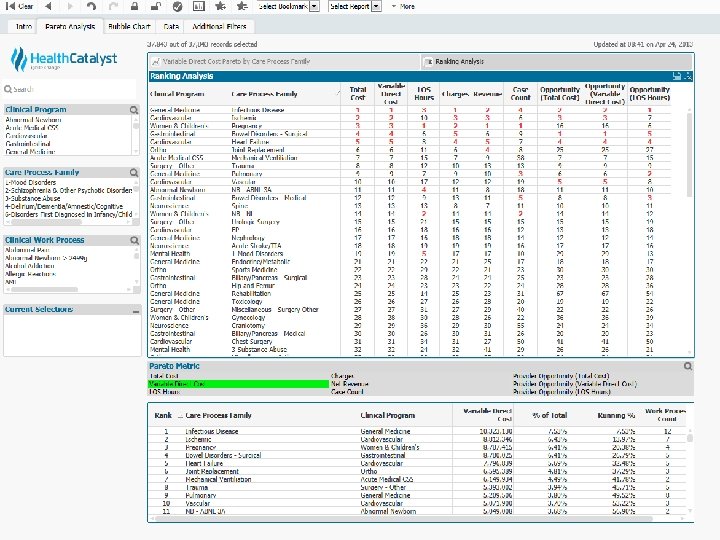Screen dimensions: 720x540
Task: Sort by the Opportunity (LOS Hours) column header
Action: coord(649,94)
